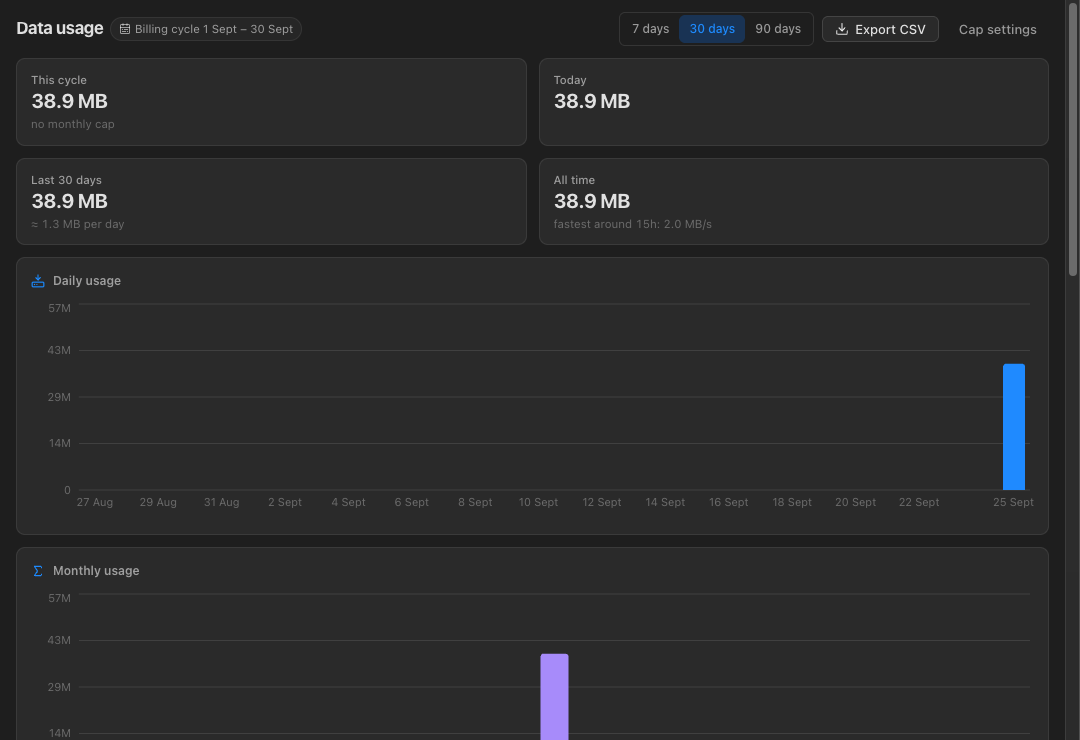This screenshot has height=740, width=1080.
Task: Click the purple monthly usage bar
Action: (554, 697)
